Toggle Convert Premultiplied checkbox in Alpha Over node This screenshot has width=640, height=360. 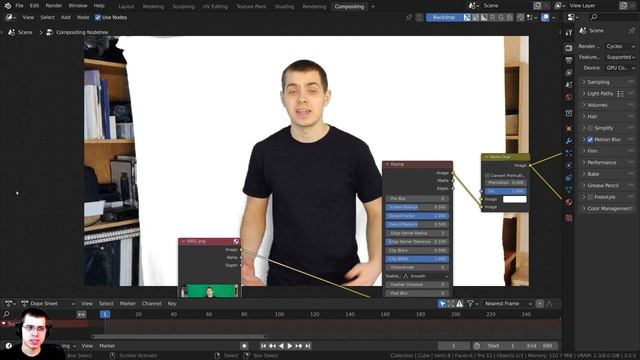(487, 176)
